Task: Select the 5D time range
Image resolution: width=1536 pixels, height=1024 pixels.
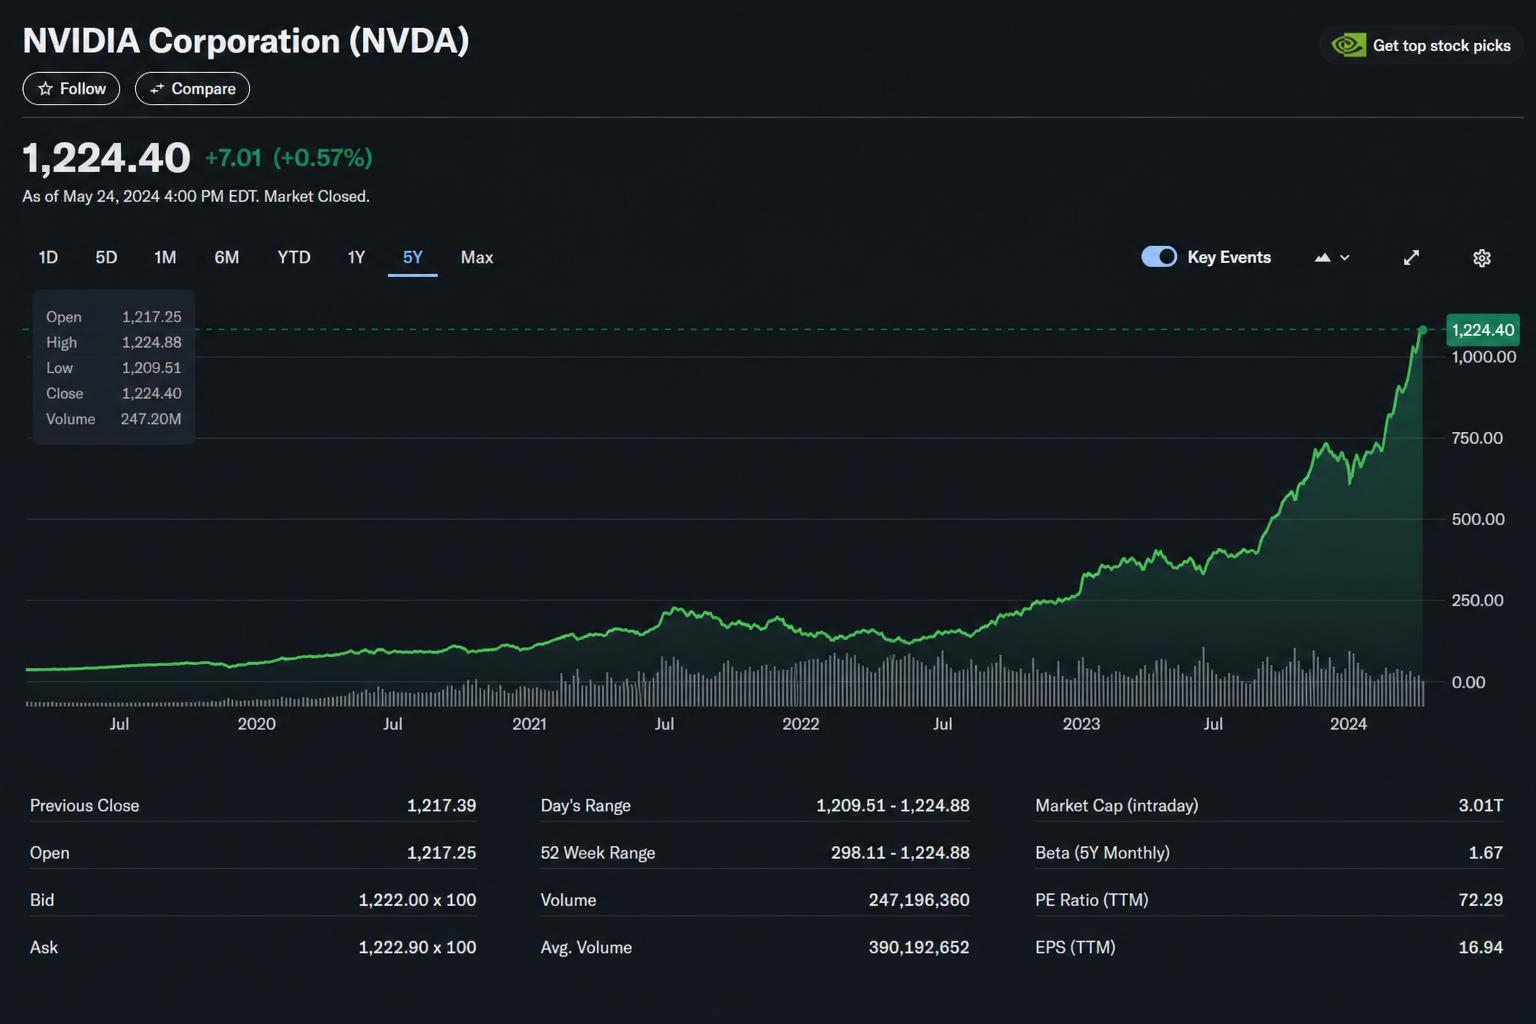Action: (106, 257)
